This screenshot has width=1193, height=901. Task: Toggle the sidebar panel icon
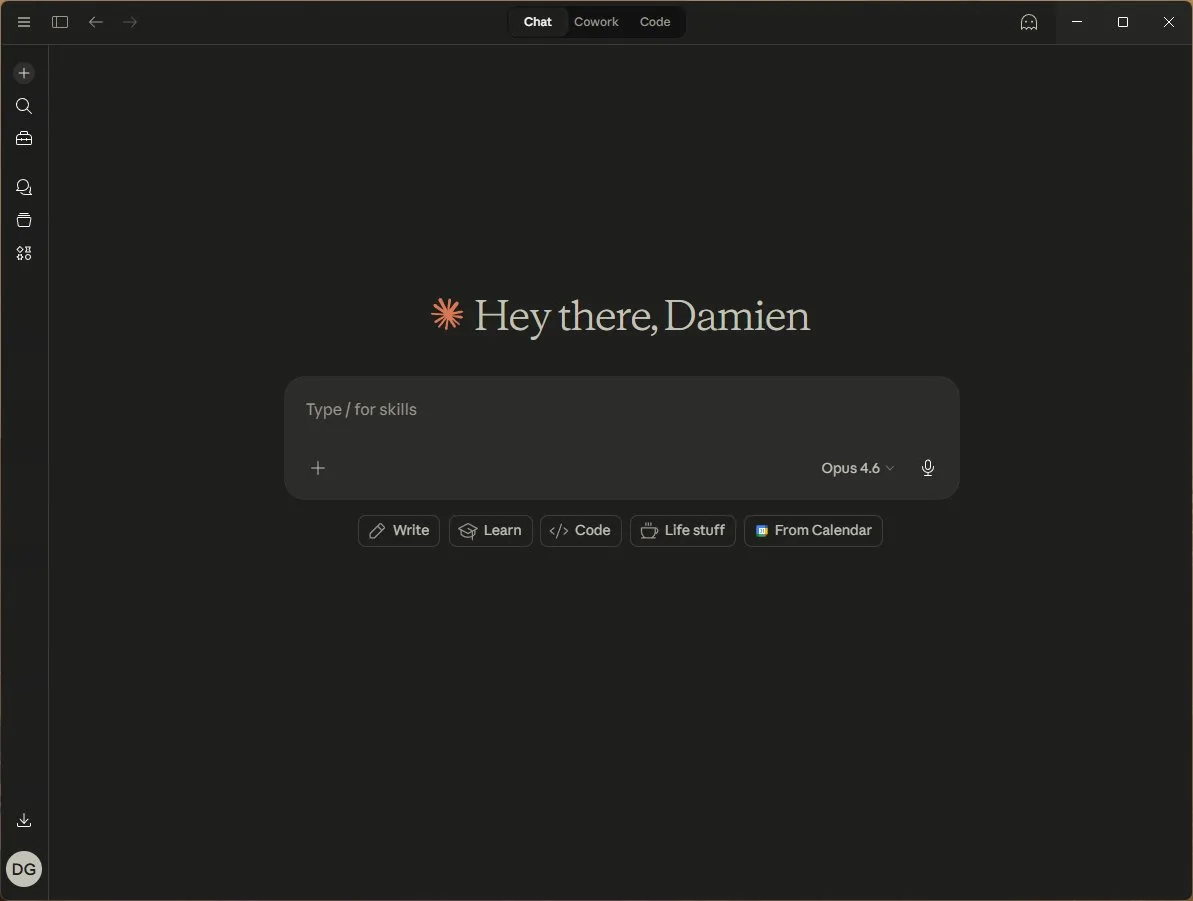pos(60,22)
